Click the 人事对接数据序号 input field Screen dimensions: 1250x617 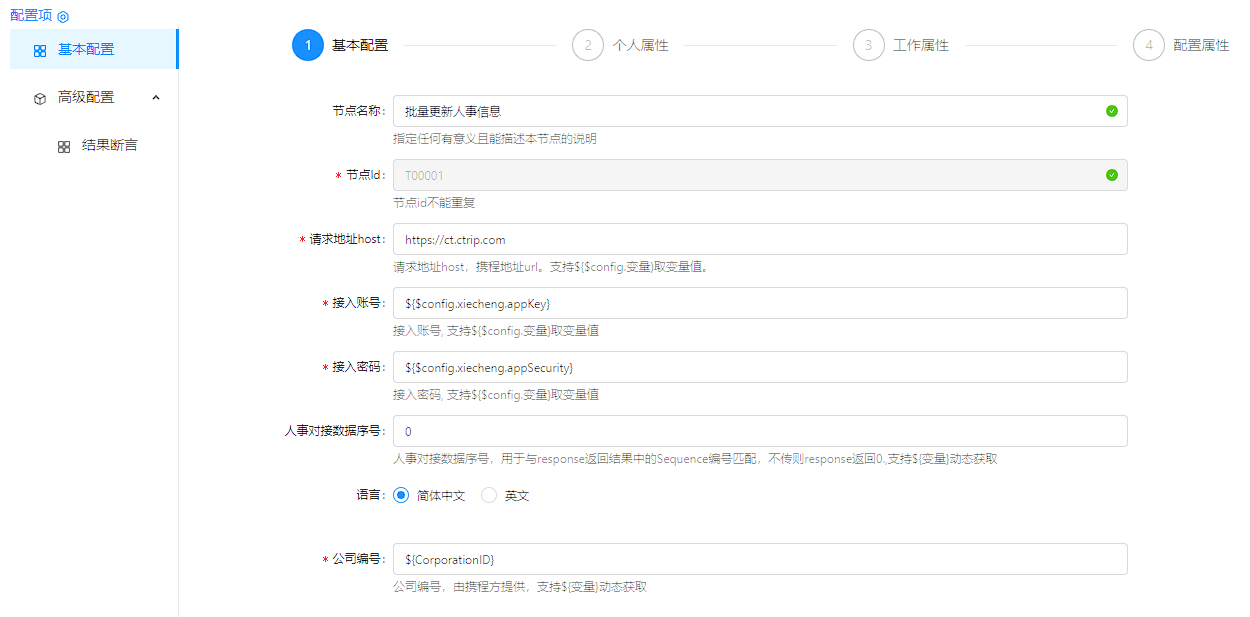coord(760,431)
